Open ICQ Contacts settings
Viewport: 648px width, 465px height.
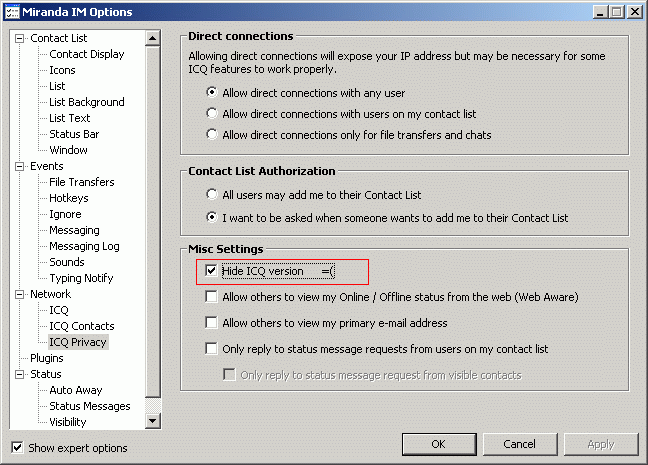tap(81, 326)
